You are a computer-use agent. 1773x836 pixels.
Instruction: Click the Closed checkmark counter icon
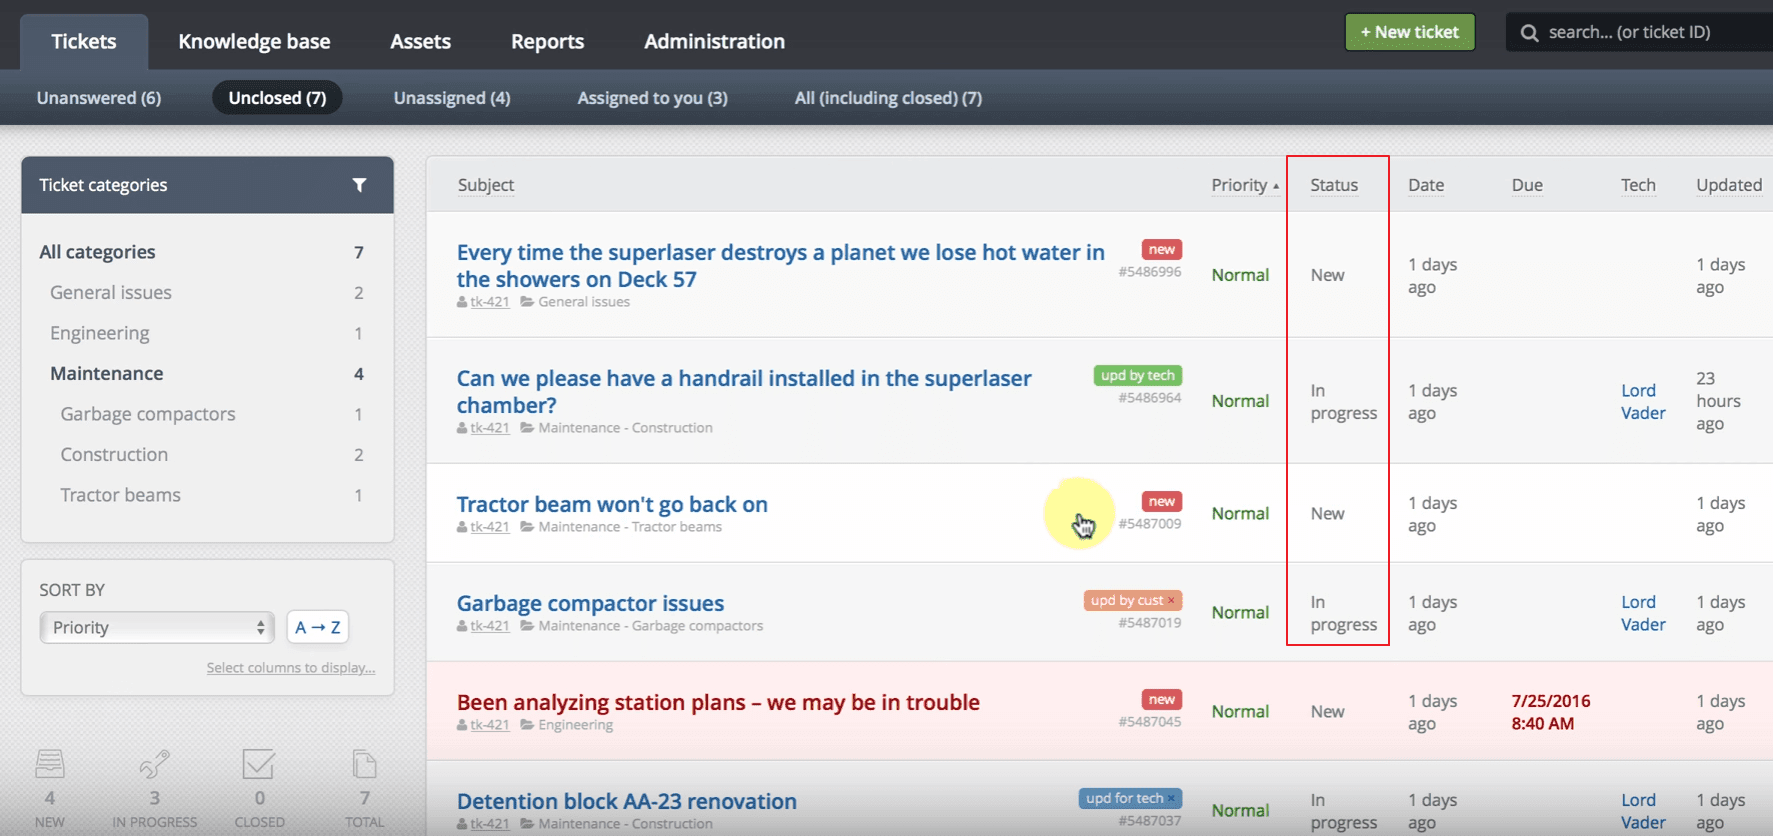point(258,765)
